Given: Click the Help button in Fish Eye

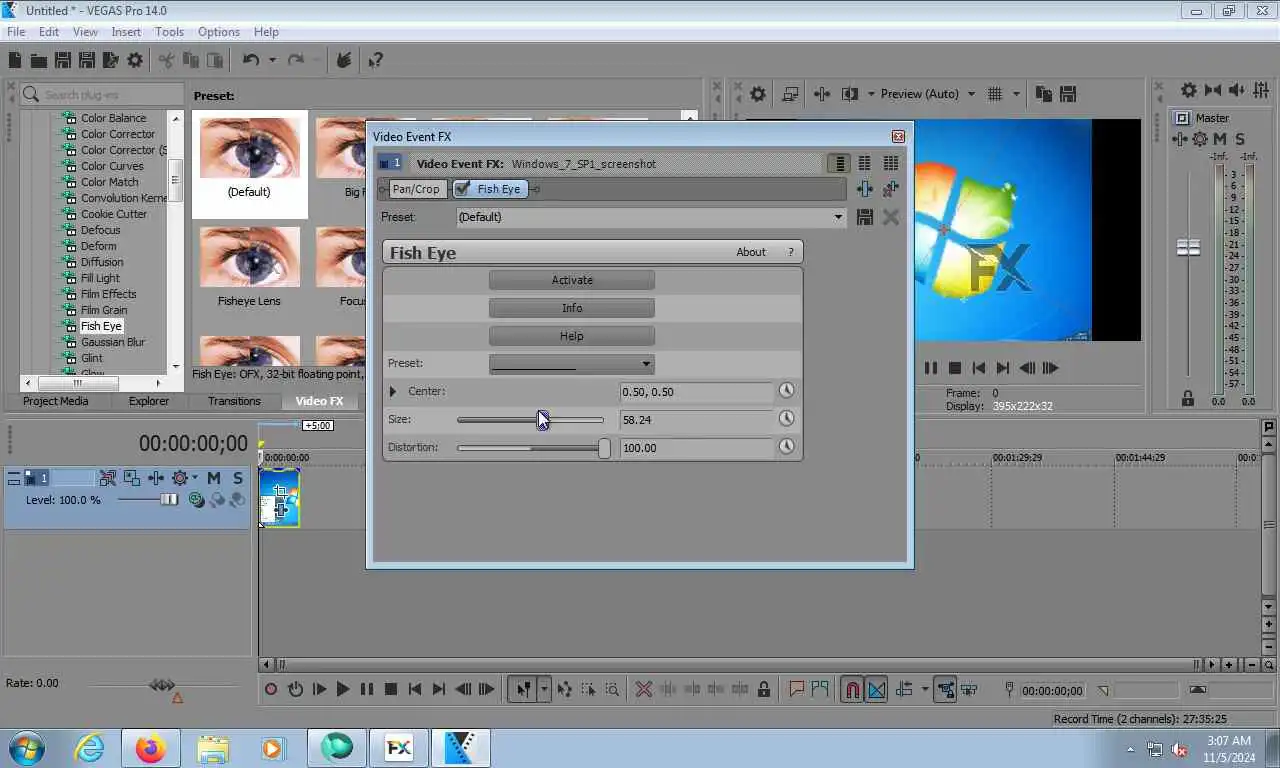Looking at the screenshot, I should click(572, 336).
